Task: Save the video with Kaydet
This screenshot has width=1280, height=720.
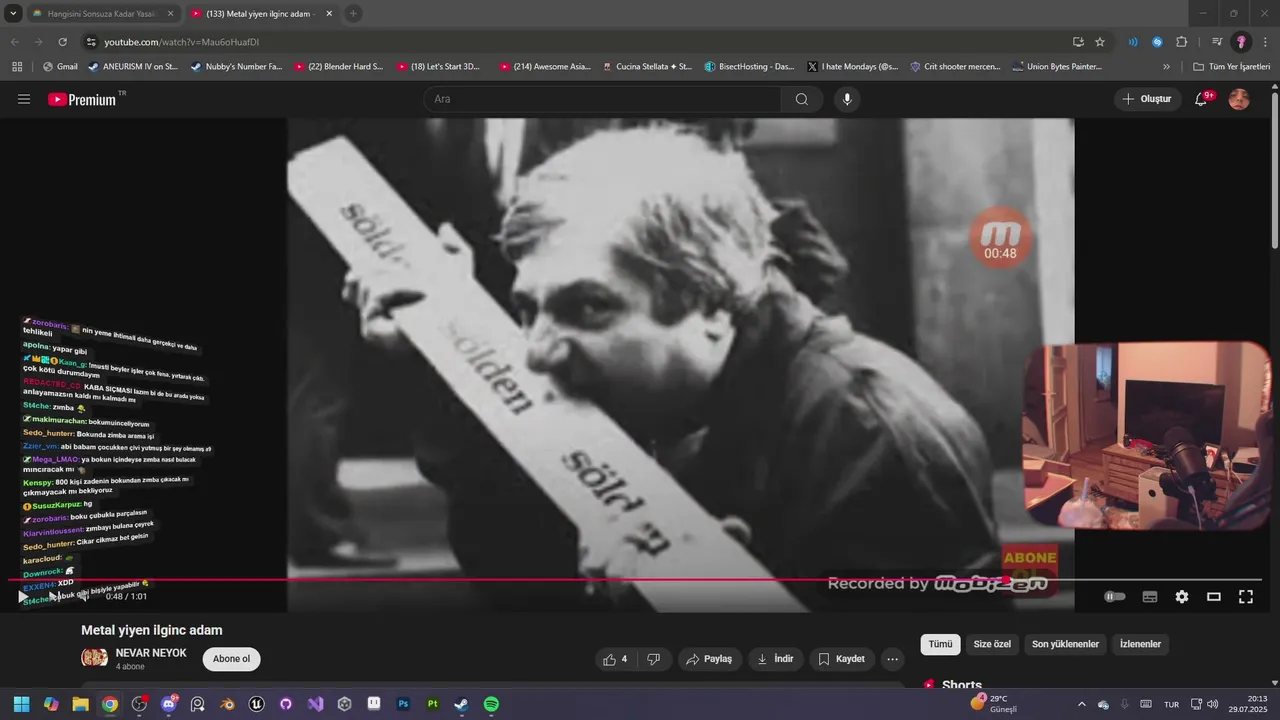Action: (841, 659)
